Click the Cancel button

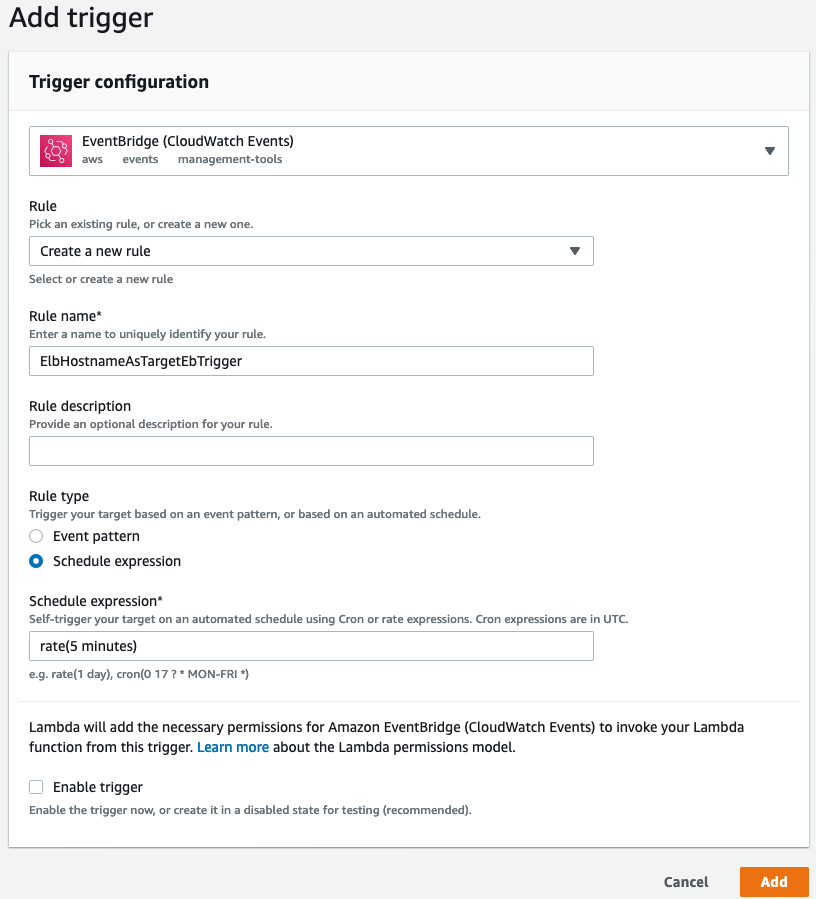click(x=685, y=882)
